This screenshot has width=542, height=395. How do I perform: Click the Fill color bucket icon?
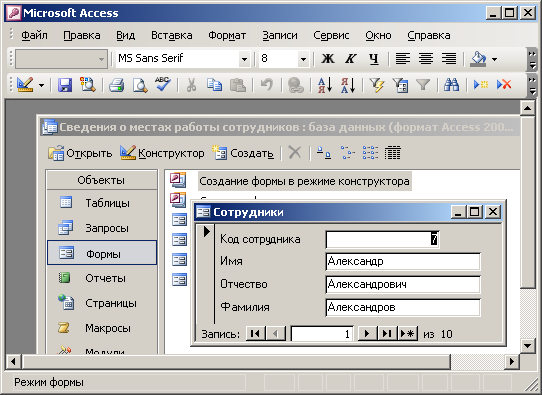point(478,59)
